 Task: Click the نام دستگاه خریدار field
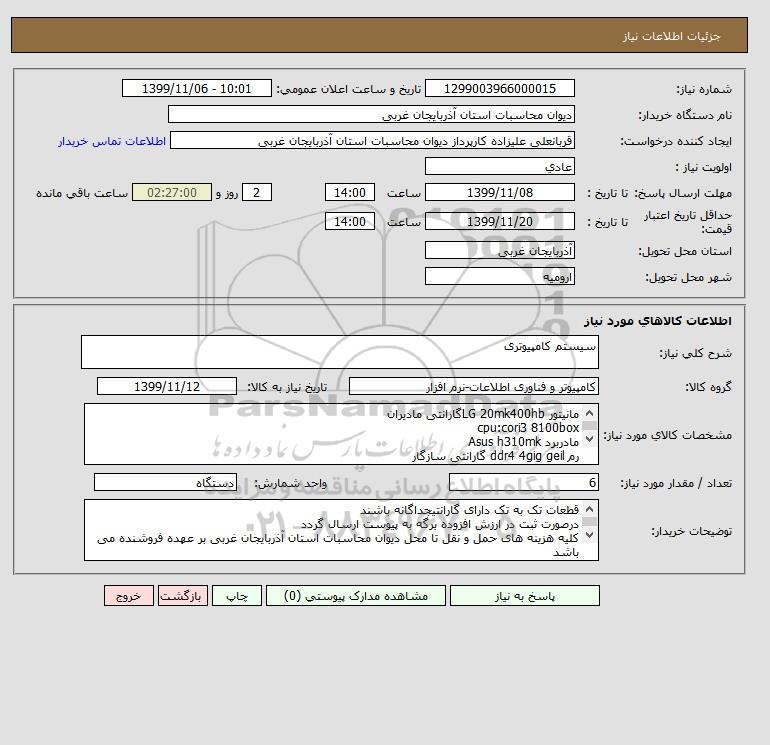(371, 114)
